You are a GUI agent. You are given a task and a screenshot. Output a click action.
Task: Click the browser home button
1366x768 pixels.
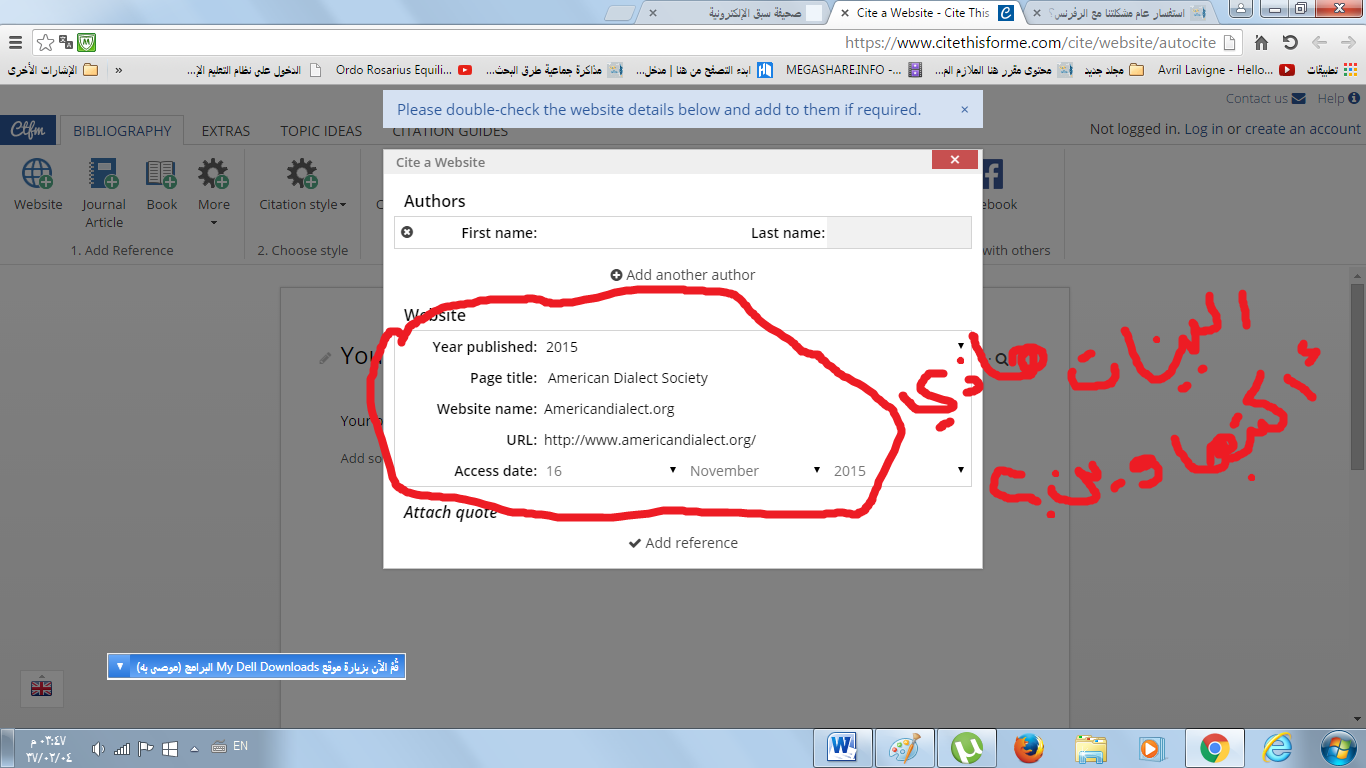(x=1261, y=42)
